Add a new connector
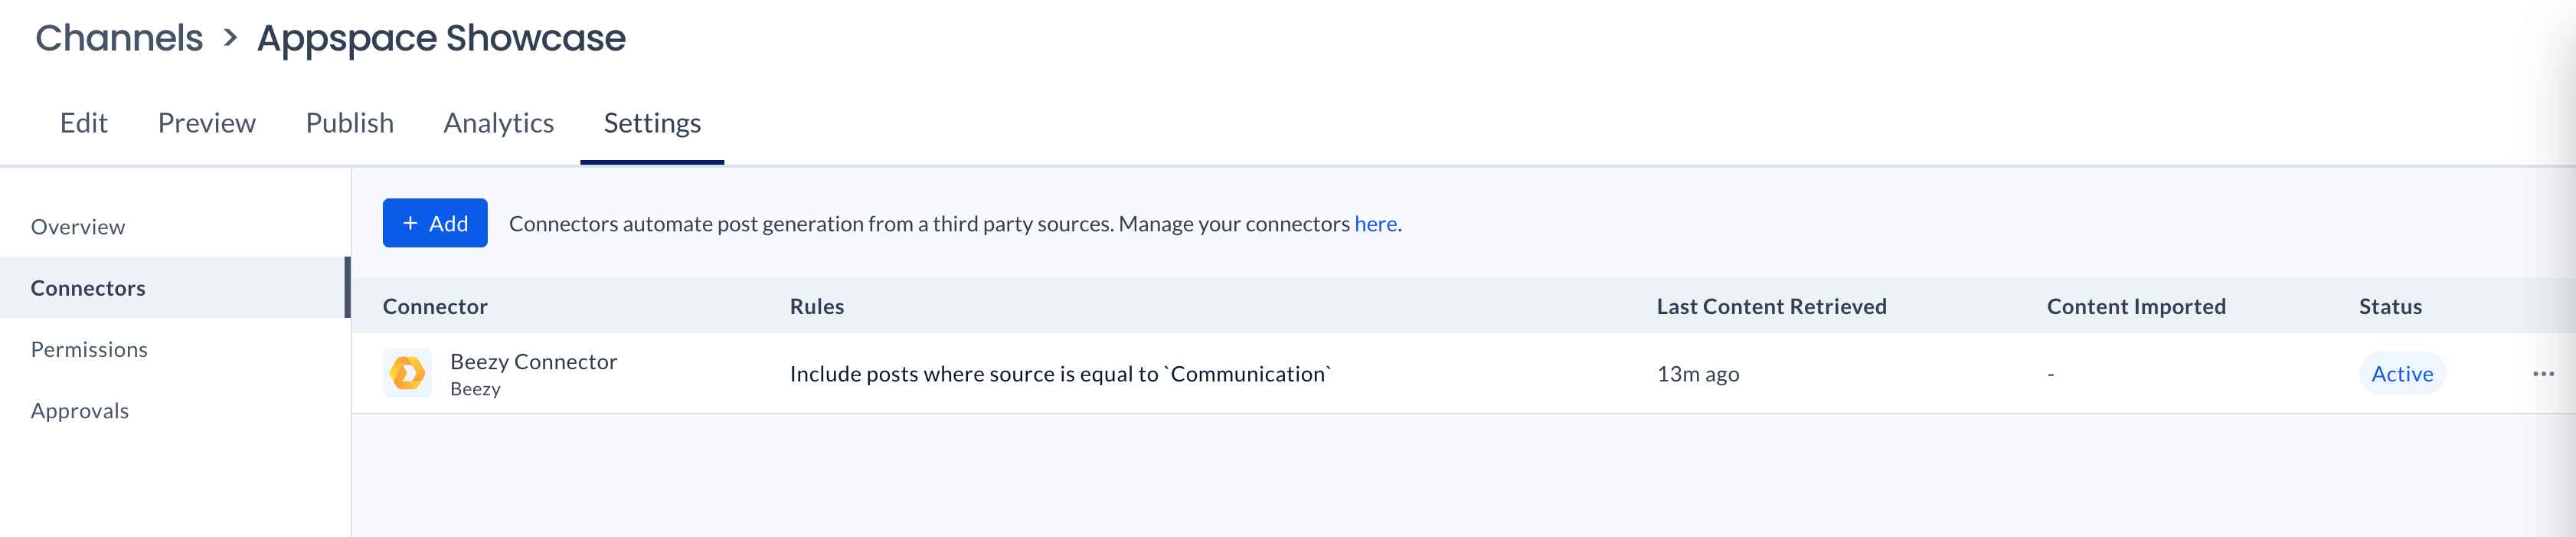2576x537 pixels. [435, 223]
